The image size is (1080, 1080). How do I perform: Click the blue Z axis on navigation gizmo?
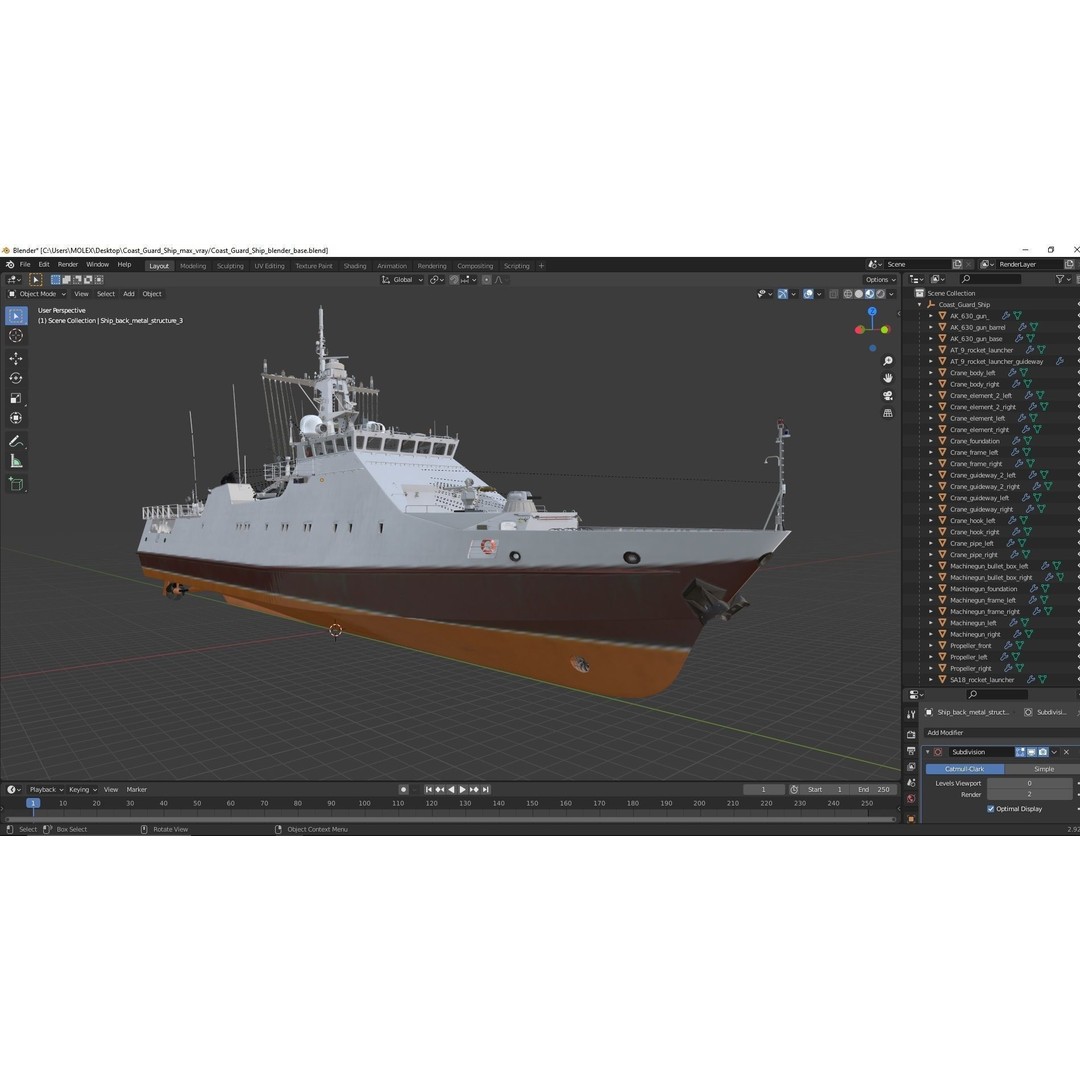coord(872,311)
